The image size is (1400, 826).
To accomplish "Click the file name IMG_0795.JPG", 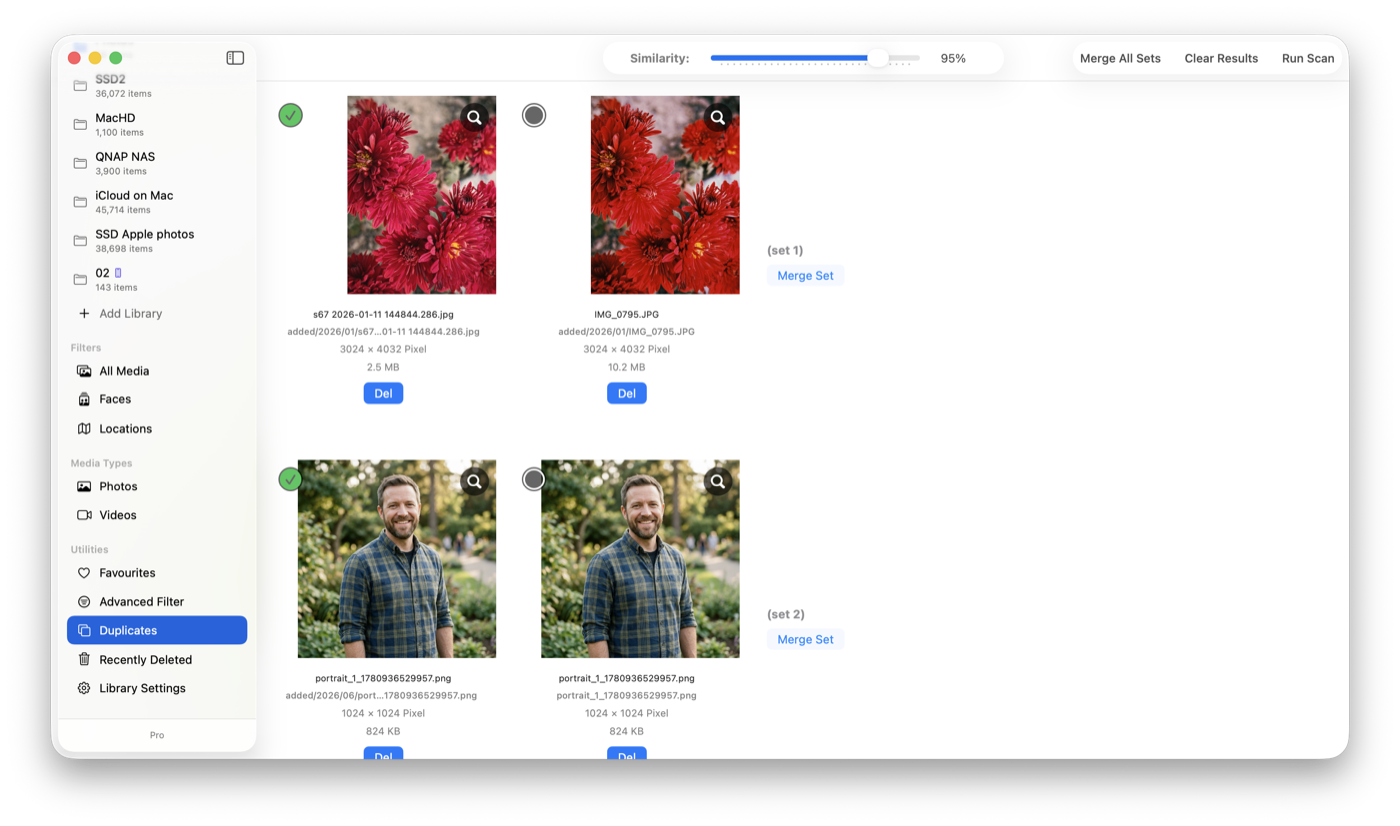I will click(627, 314).
